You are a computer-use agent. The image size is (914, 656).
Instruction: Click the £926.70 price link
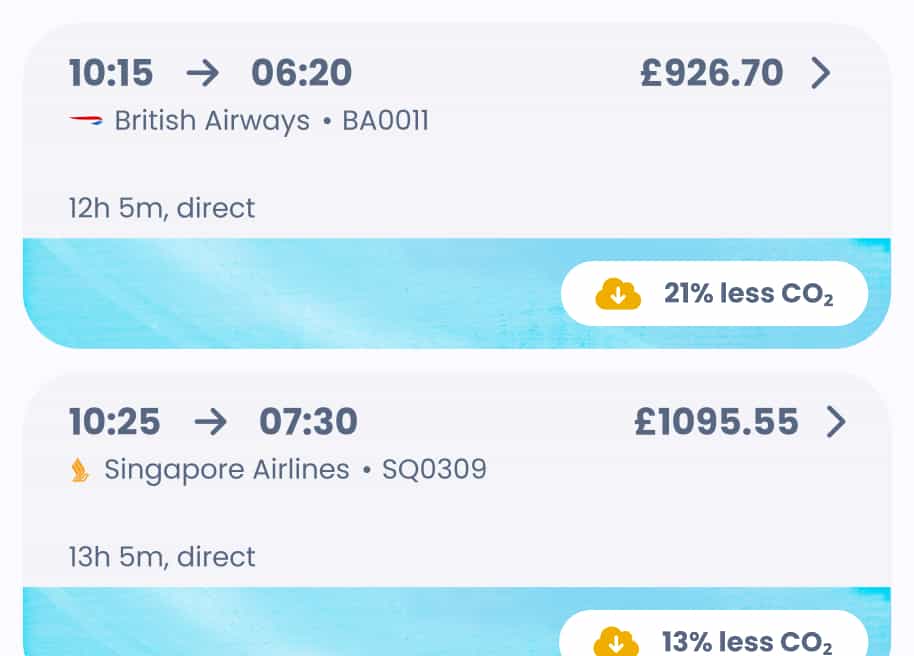coord(713,73)
